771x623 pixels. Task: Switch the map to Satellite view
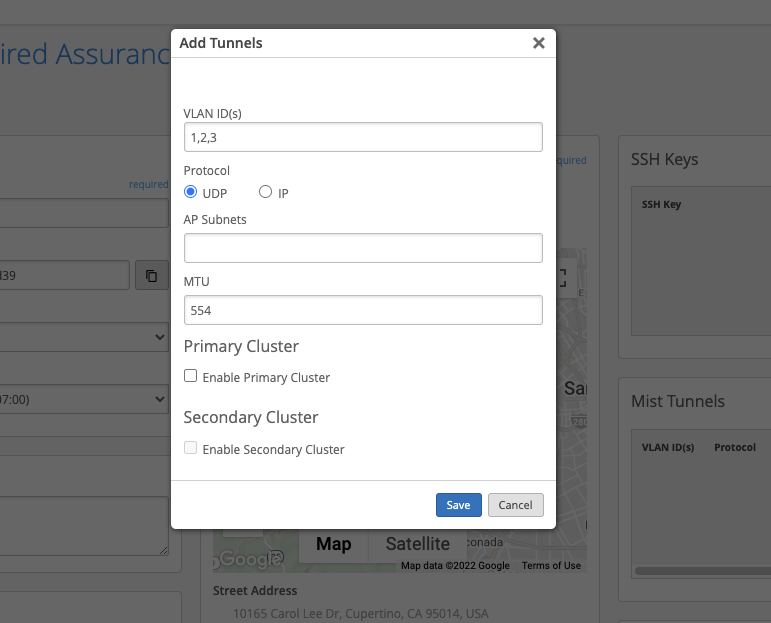(x=417, y=544)
